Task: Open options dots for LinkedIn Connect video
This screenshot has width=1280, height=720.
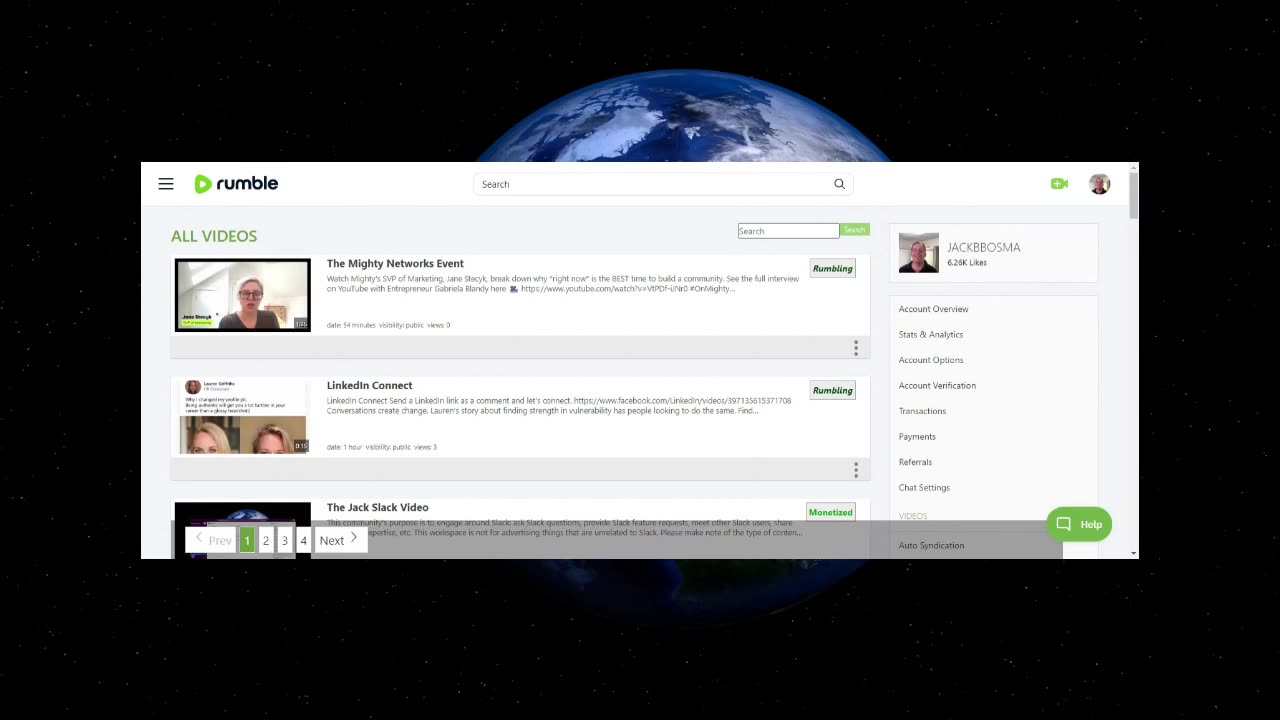Action: click(856, 470)
